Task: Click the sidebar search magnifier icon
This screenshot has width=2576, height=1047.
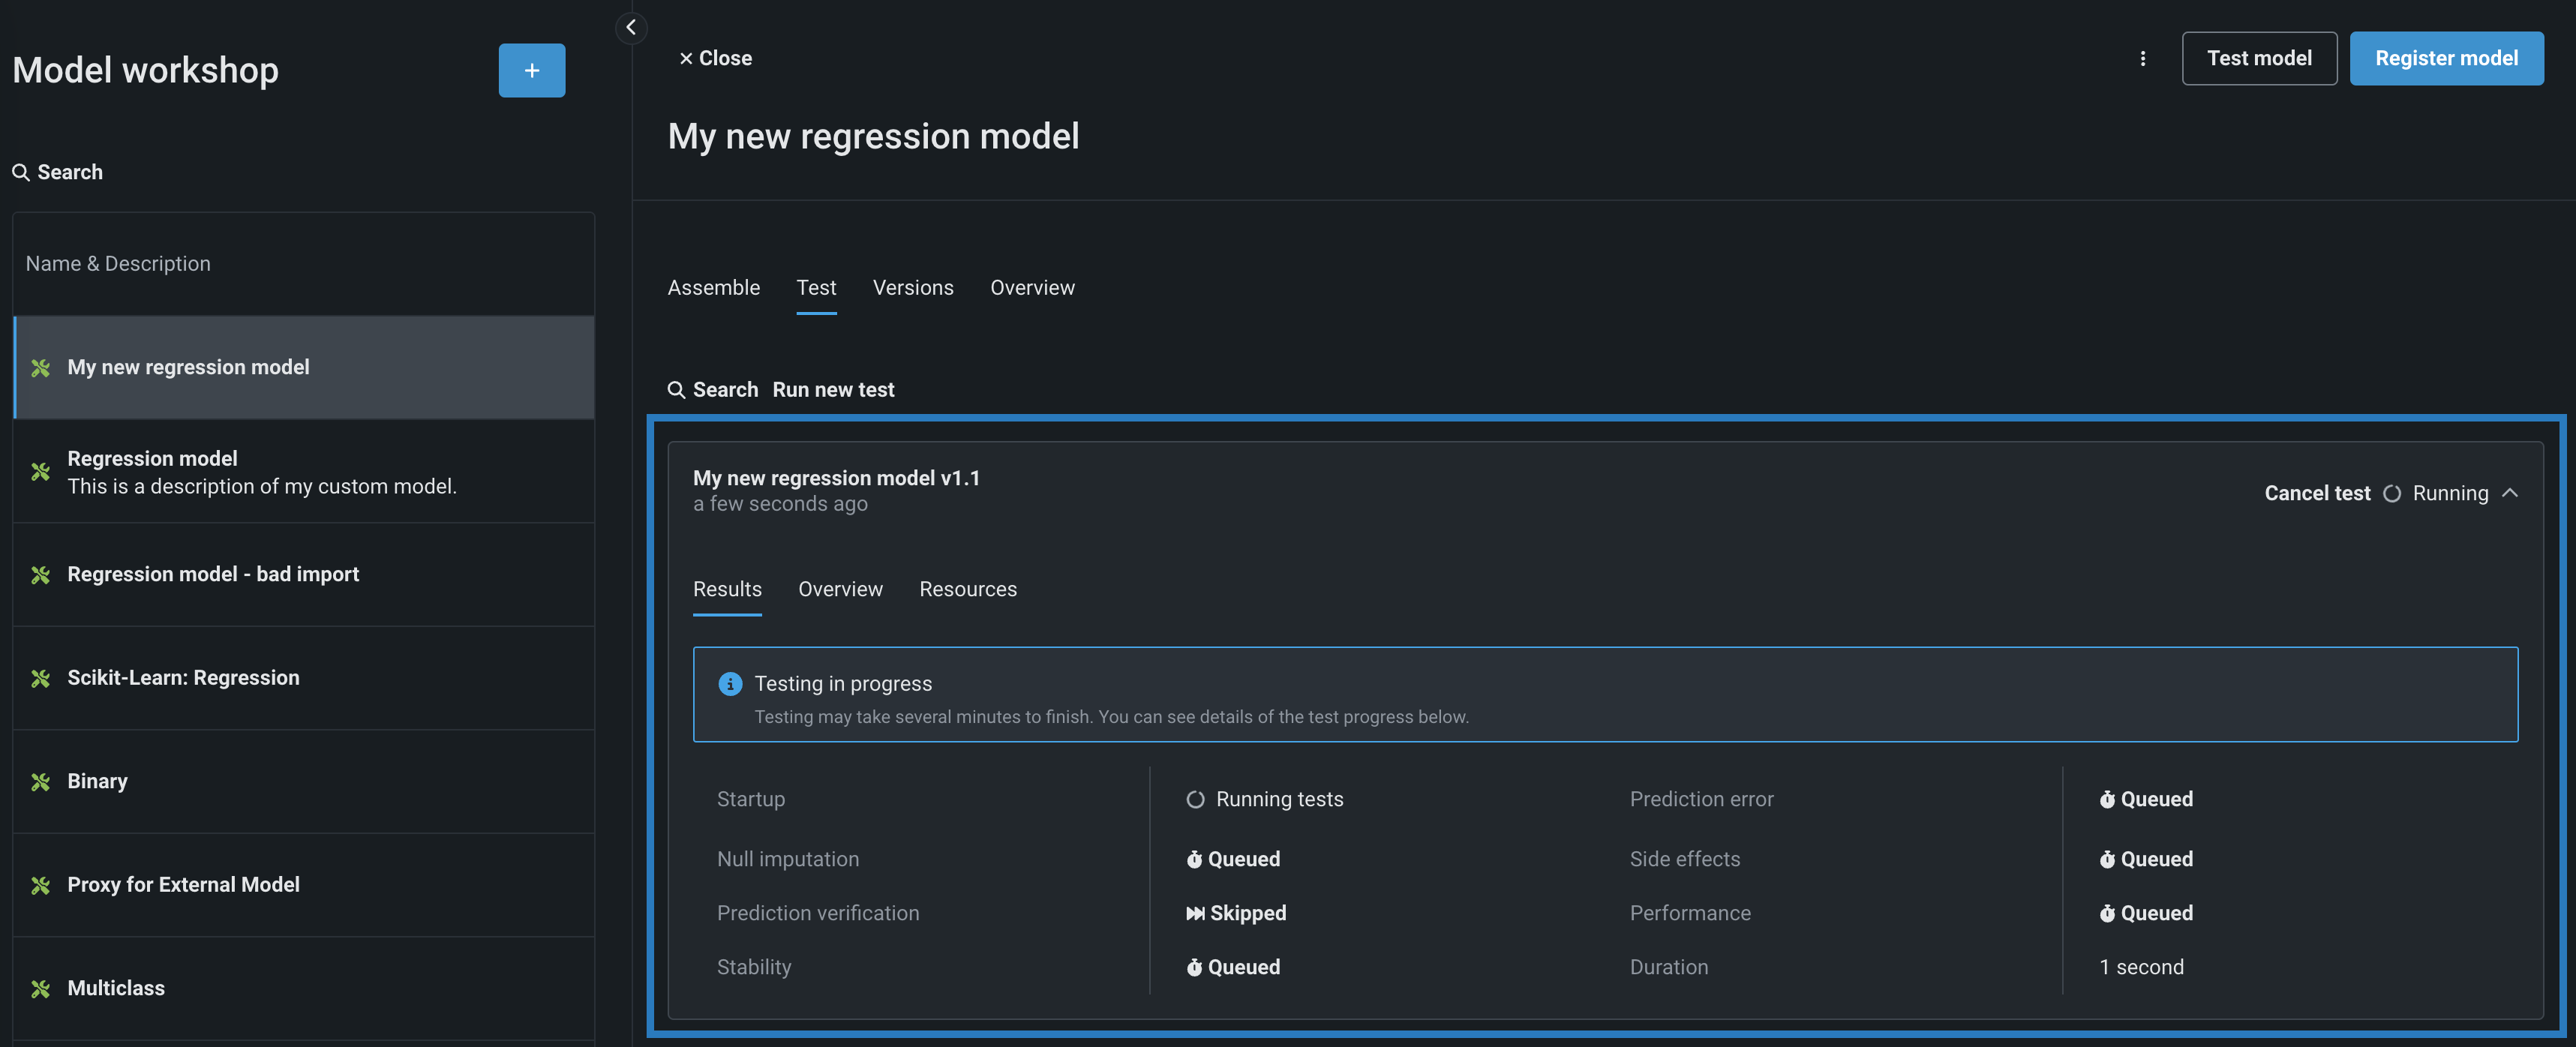Action: tap(20, 172)
